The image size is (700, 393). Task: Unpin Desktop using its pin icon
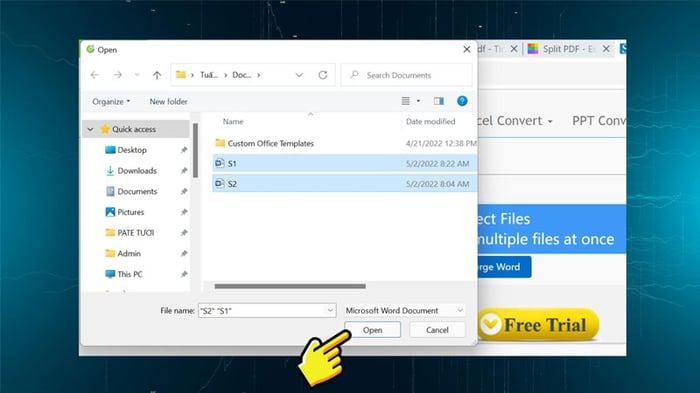click(x=183, y=150)
